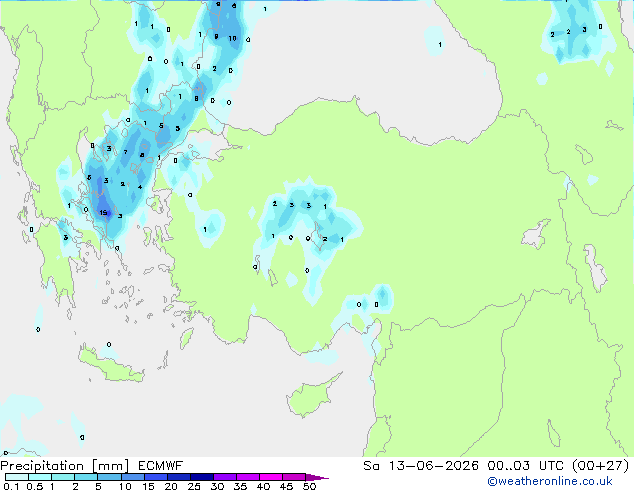Click the above-50 arrow tip of legend
The height and width of the screenshot is (490, 634).
[317, 477]
